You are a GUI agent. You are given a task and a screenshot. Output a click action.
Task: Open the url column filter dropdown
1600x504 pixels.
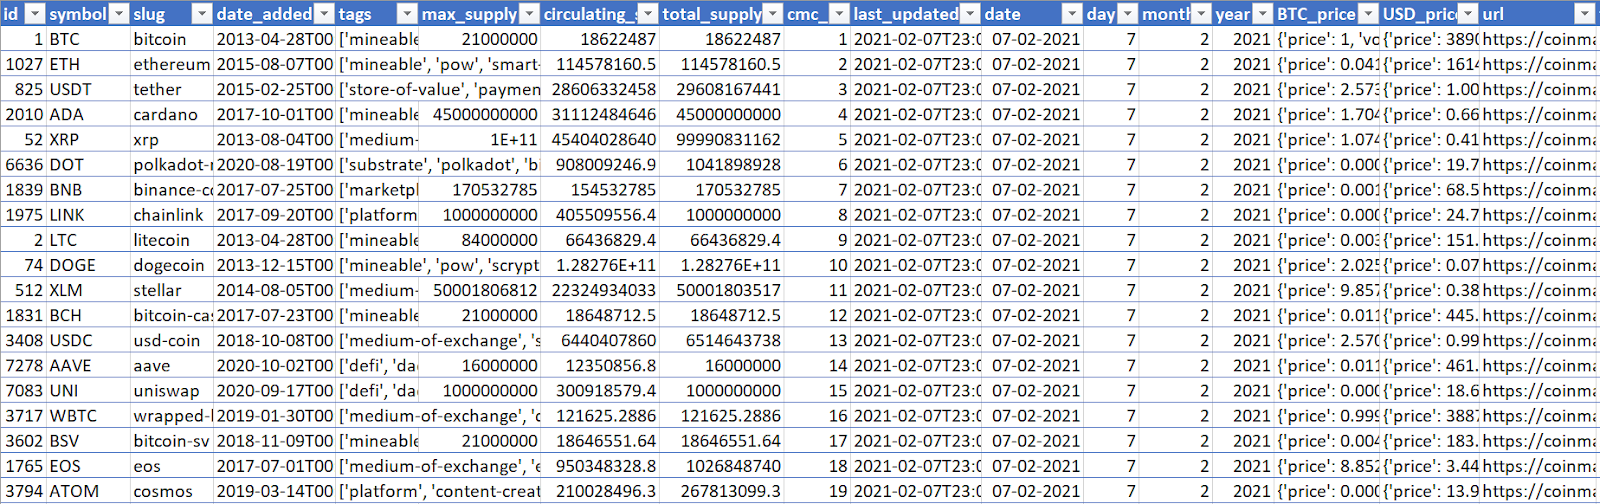pos(1584,14)
